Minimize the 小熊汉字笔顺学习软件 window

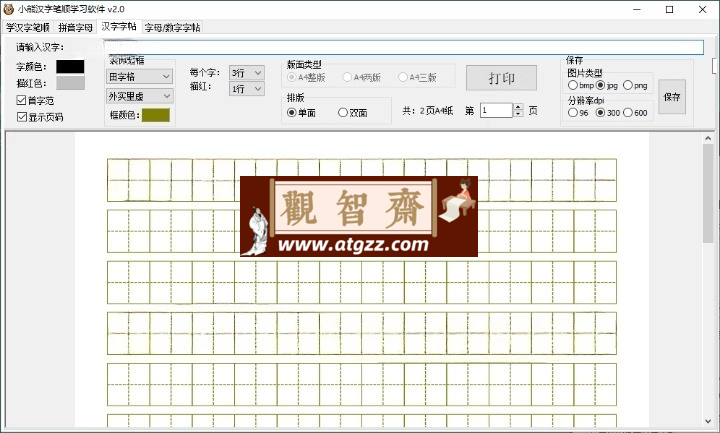[637, 9]
